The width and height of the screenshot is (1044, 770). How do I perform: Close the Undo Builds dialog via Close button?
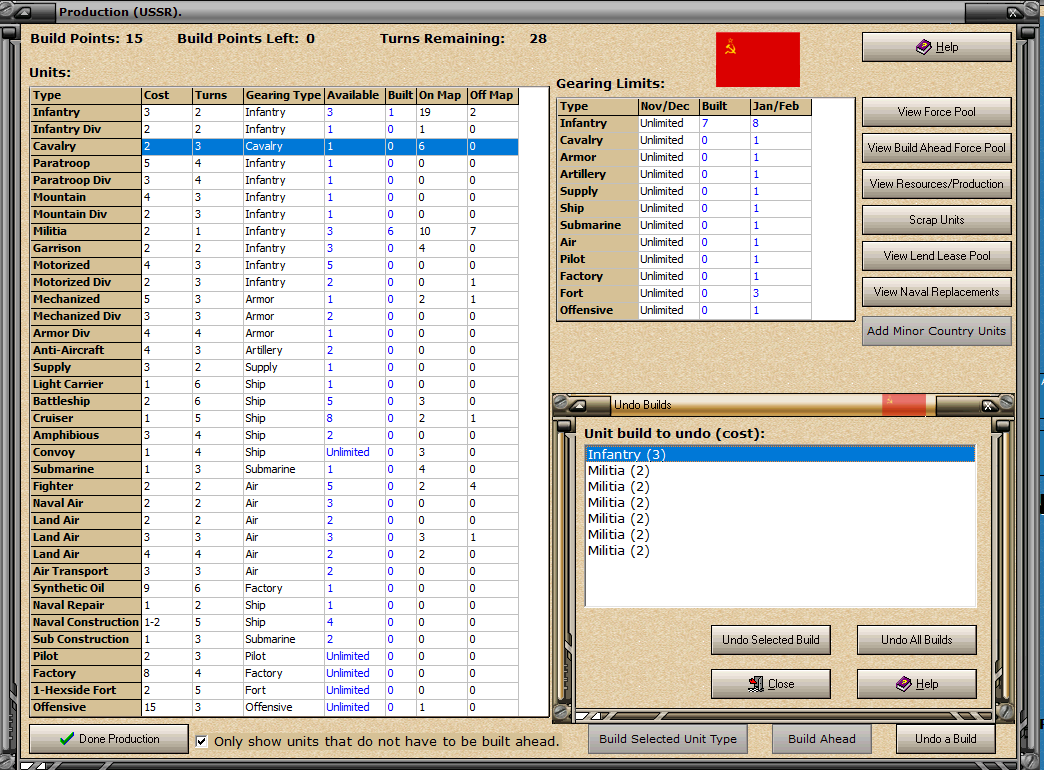coord(770,684)
